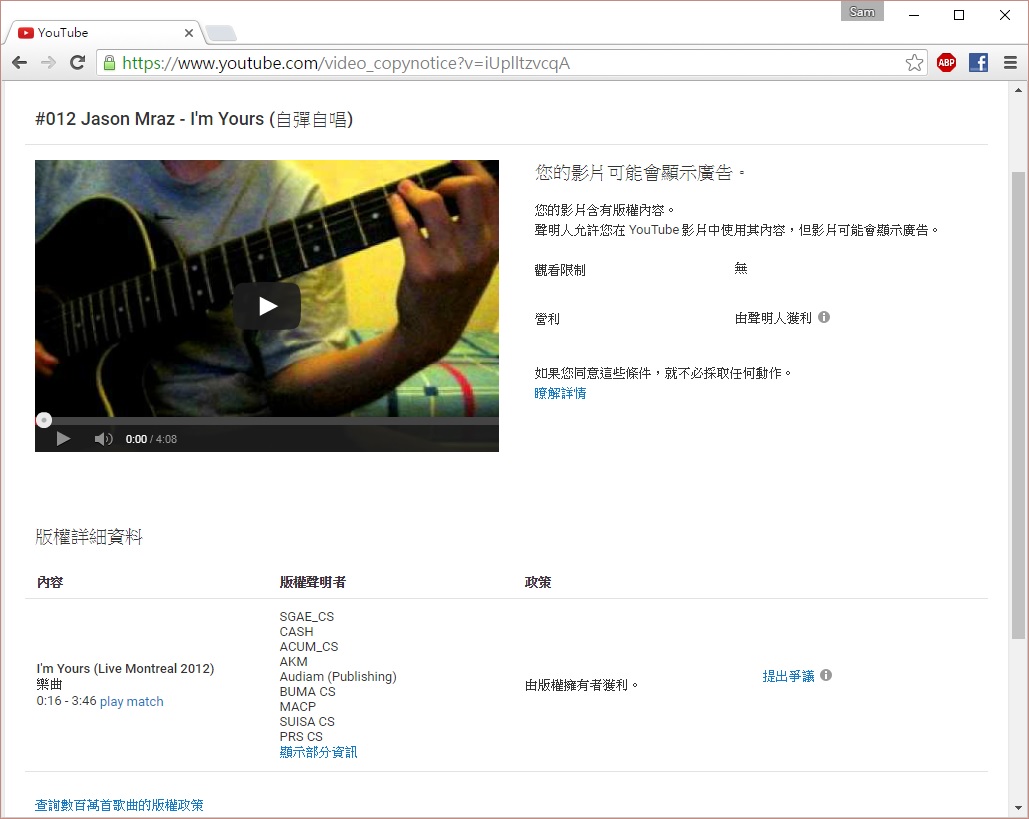Click the 0:00 / 4:08 time display
Screen dimensions: 1029x819
(151, 439)
